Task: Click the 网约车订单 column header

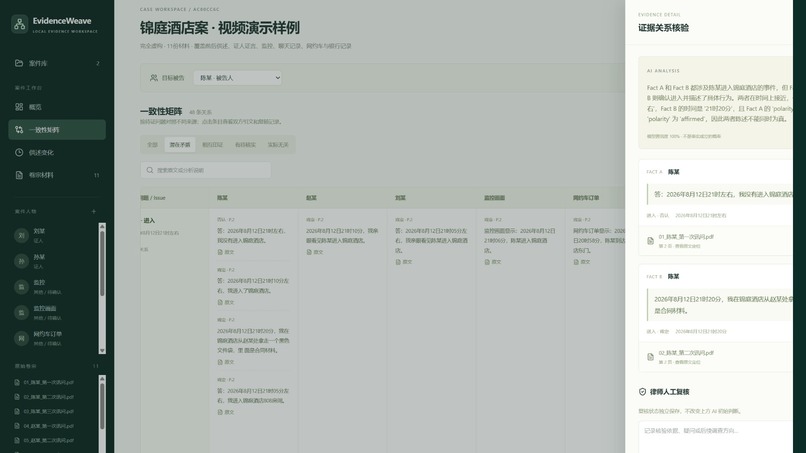Action: tap(586, 198)
